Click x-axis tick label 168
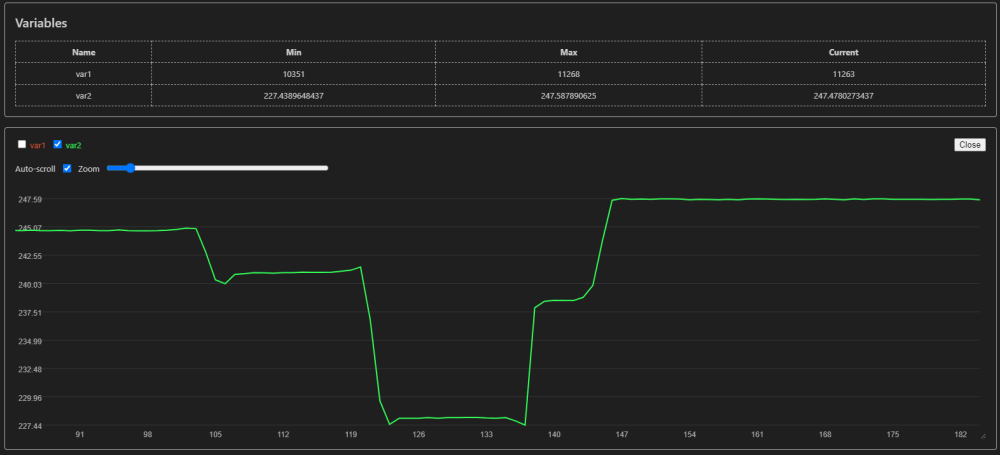The height and width of the screenshot is (455, 1000). pos(825,435)
